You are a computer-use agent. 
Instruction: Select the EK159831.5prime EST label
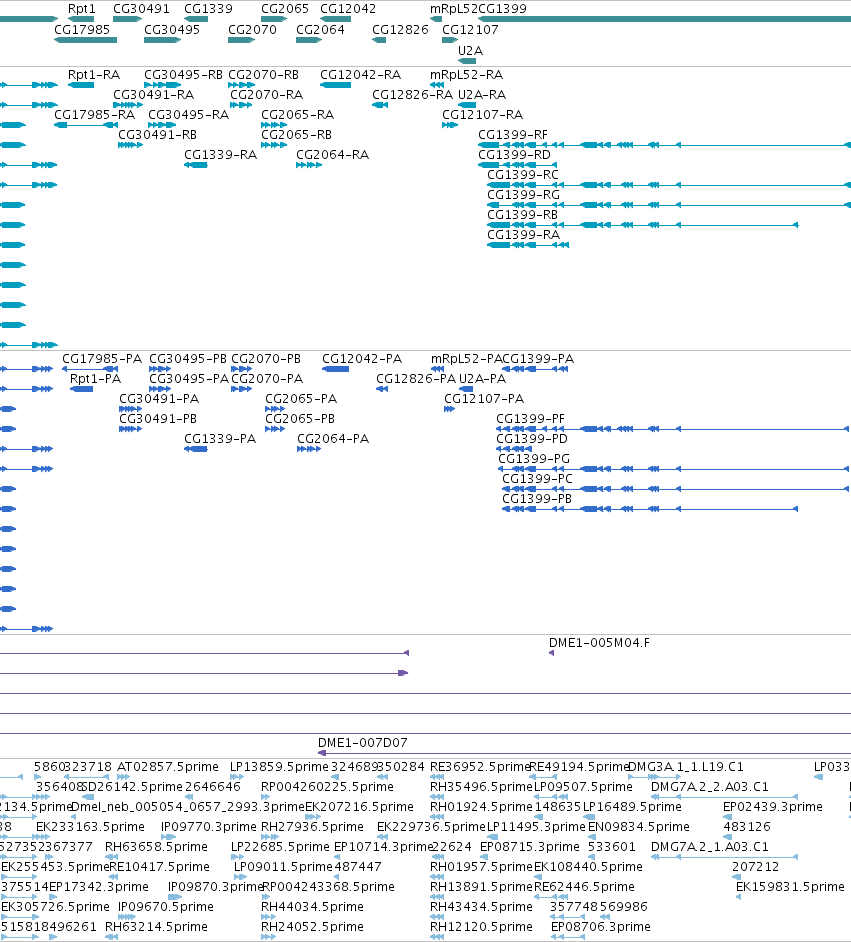[790, 886]
